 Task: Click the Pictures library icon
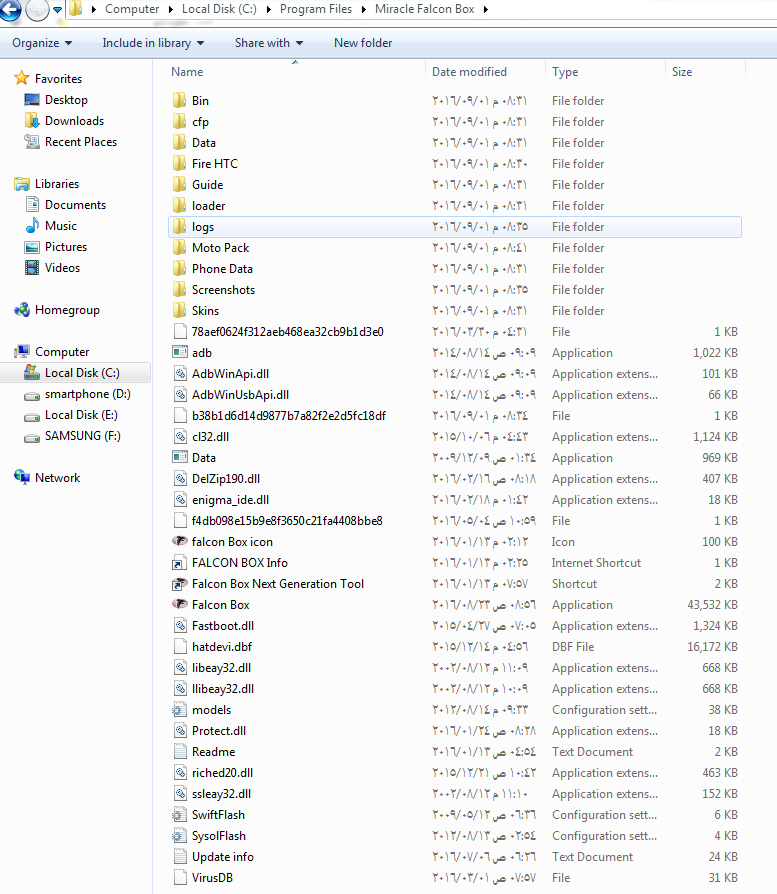[32, 247]
